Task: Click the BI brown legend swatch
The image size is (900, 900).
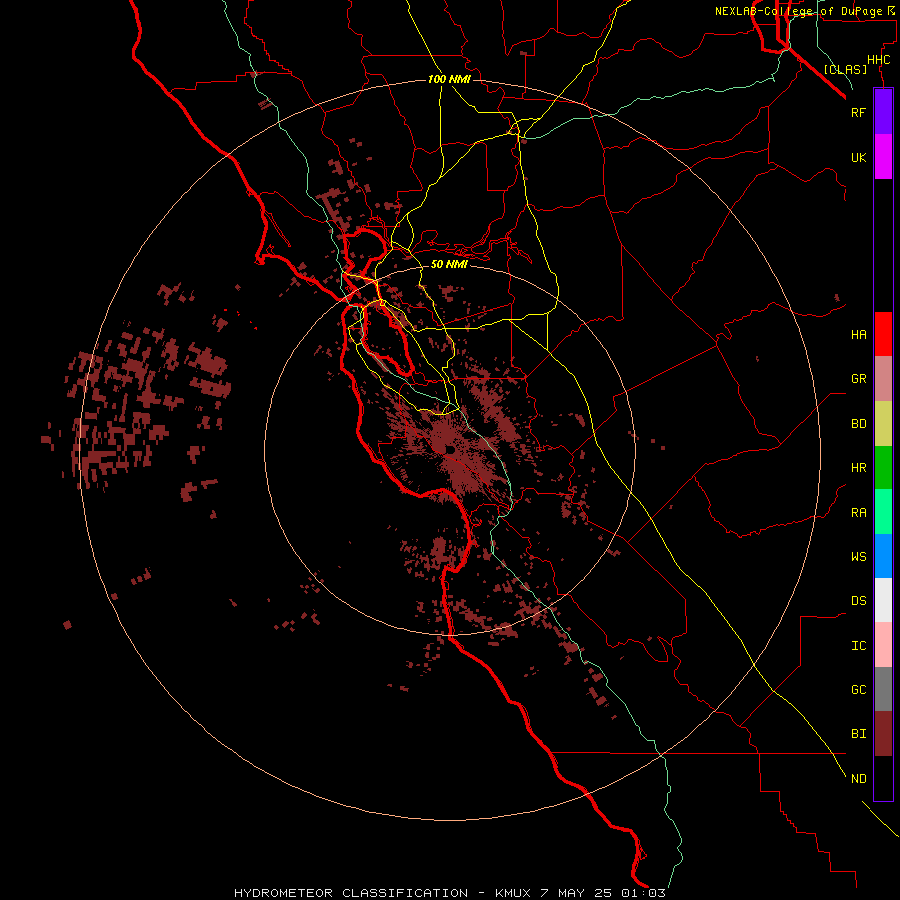Action: [x=883, y=734]
